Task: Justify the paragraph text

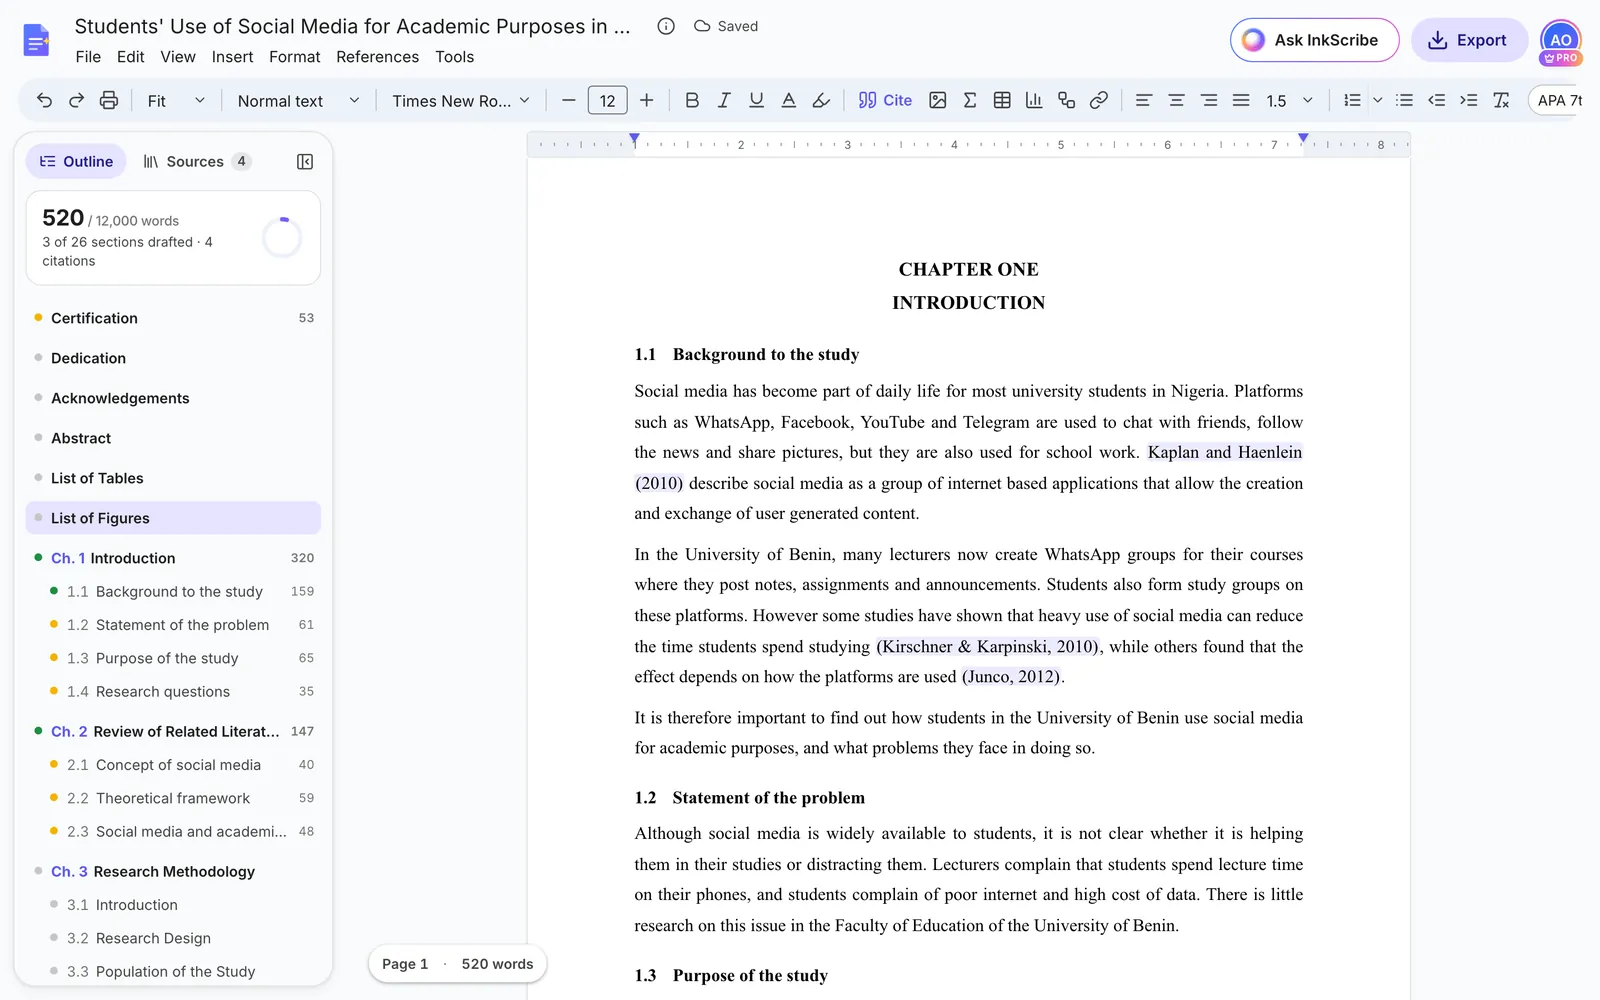Action: [x=1241, y=100]
